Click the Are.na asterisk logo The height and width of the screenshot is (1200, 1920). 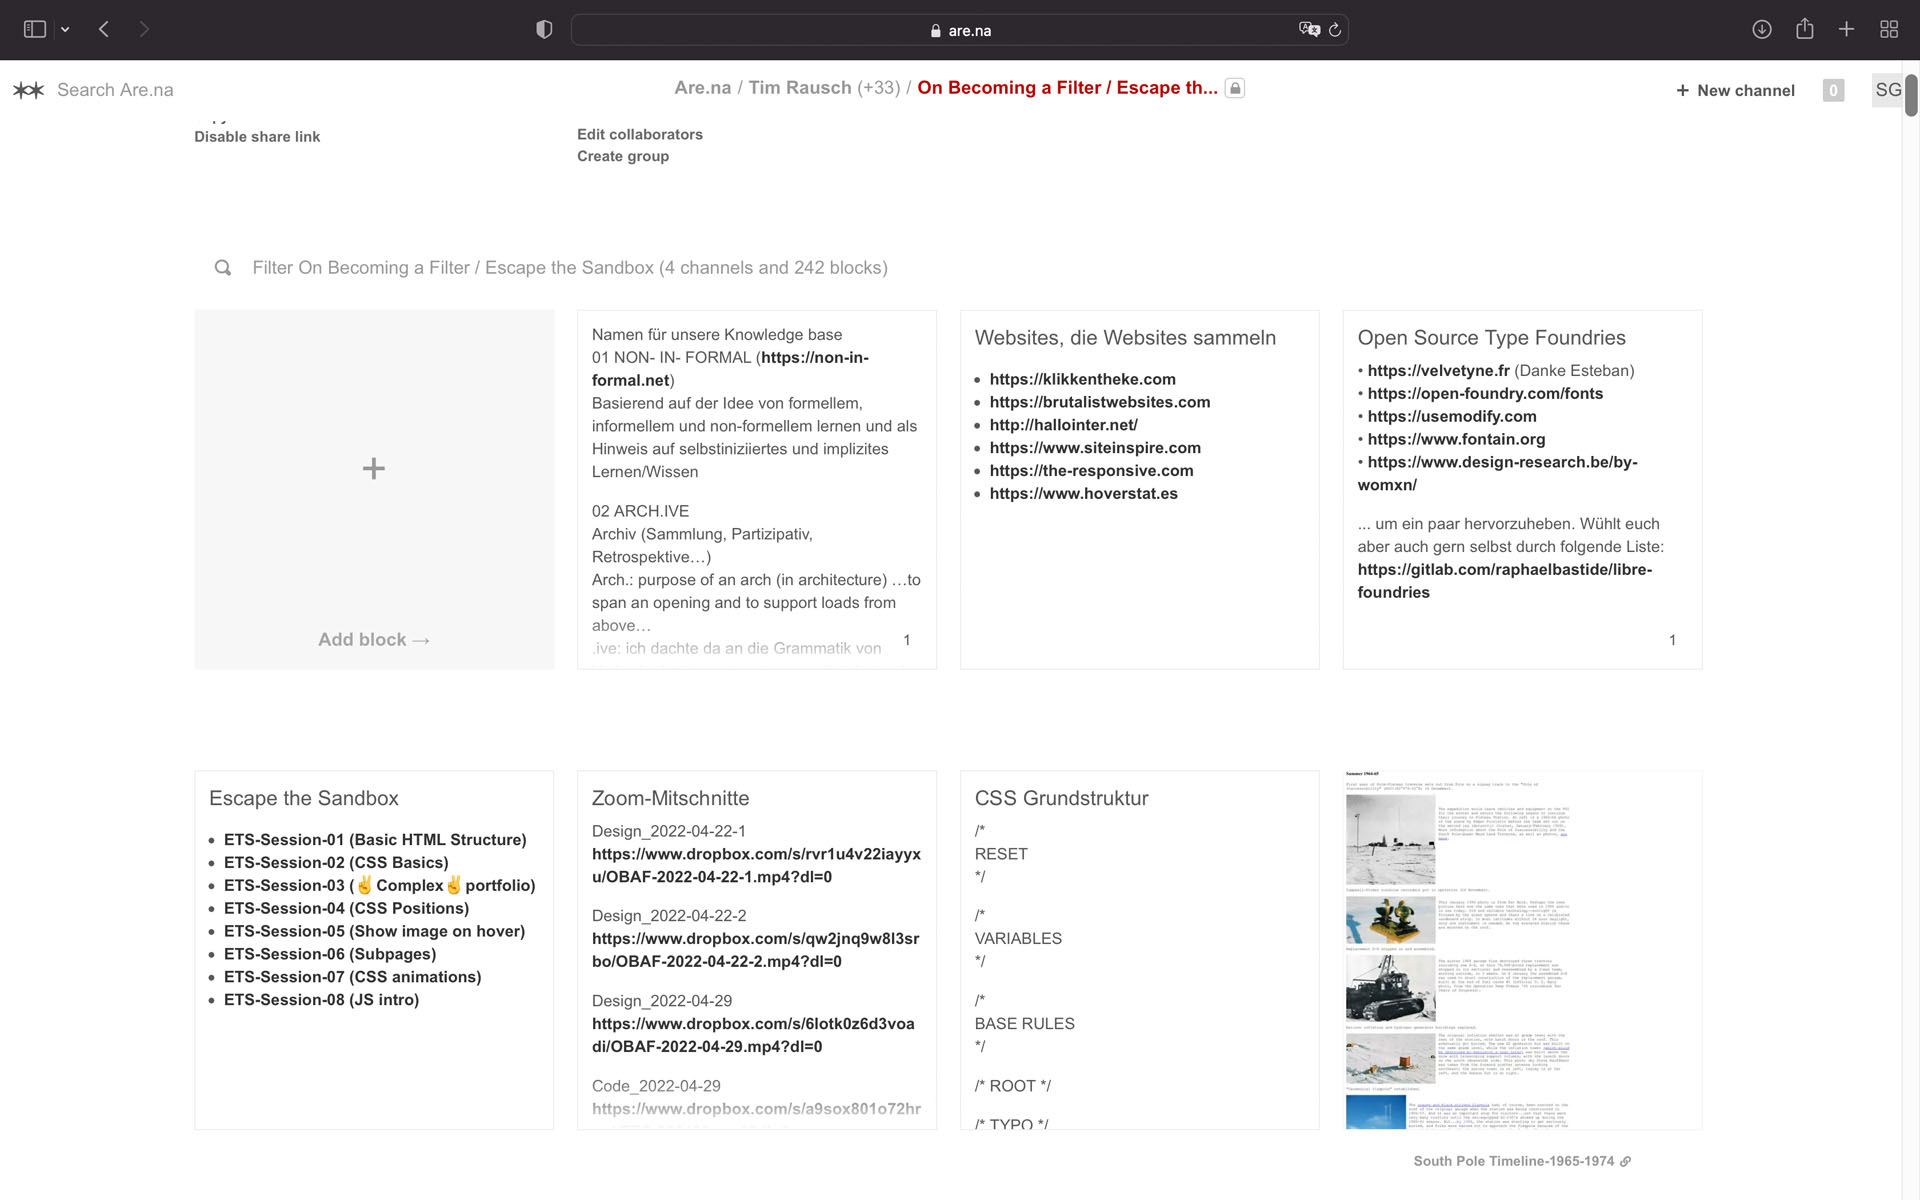[x=29, y=90]
